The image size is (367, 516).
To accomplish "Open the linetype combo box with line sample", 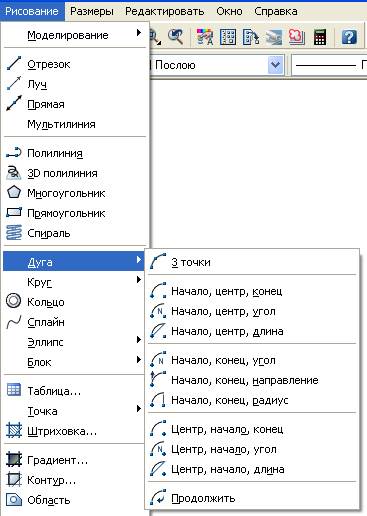I will click(x=329, y=65).
